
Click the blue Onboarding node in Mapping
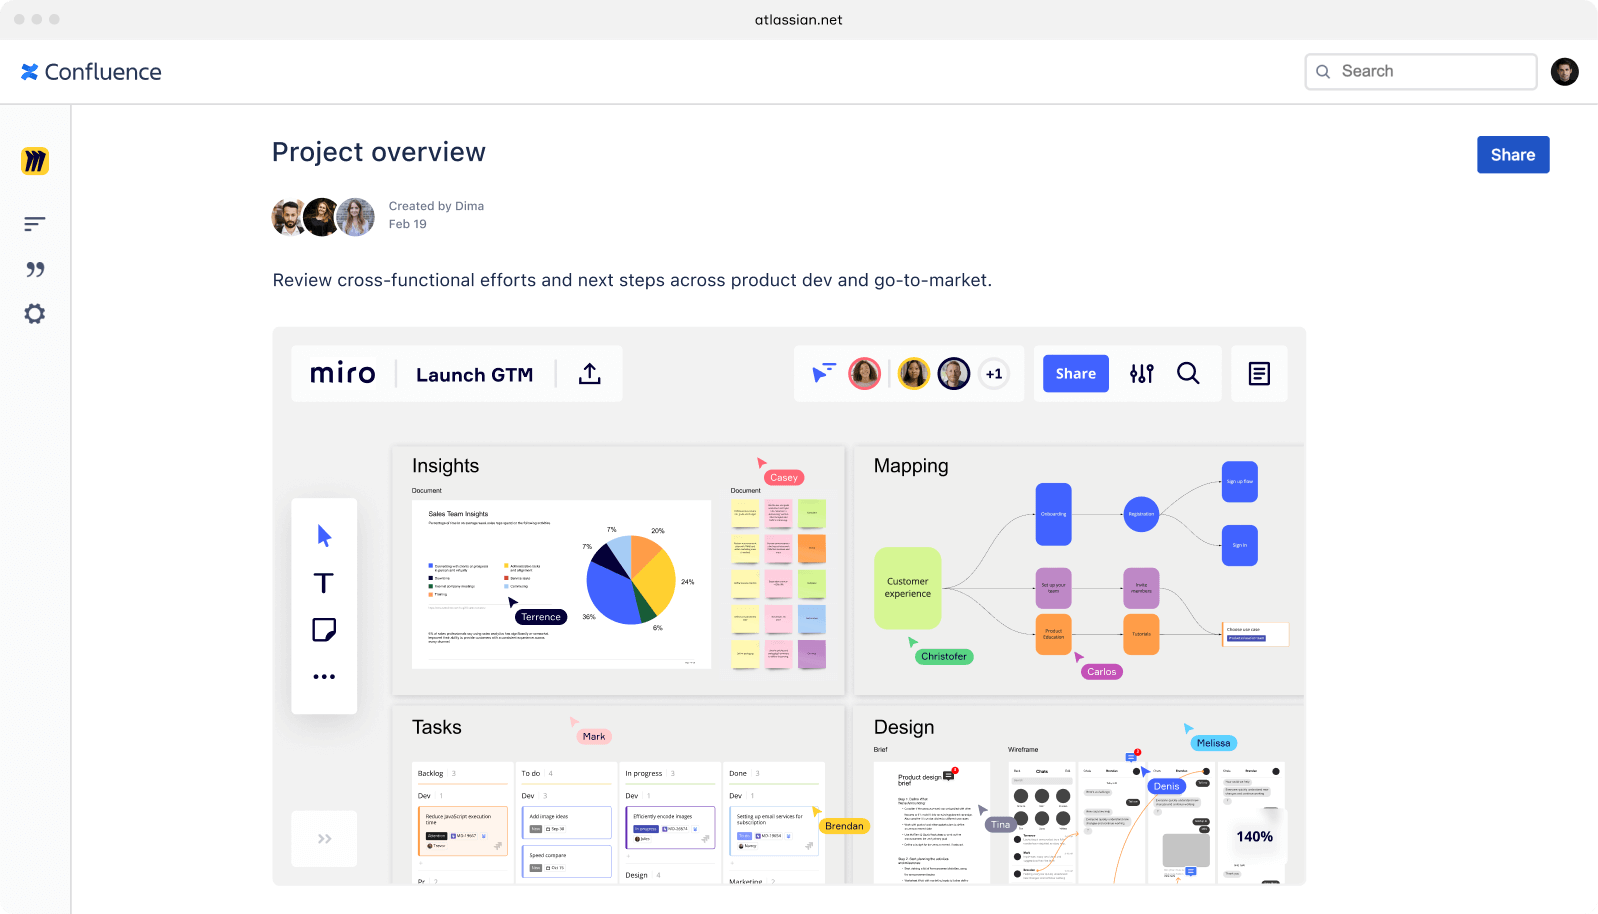[x=1053, y=514]
